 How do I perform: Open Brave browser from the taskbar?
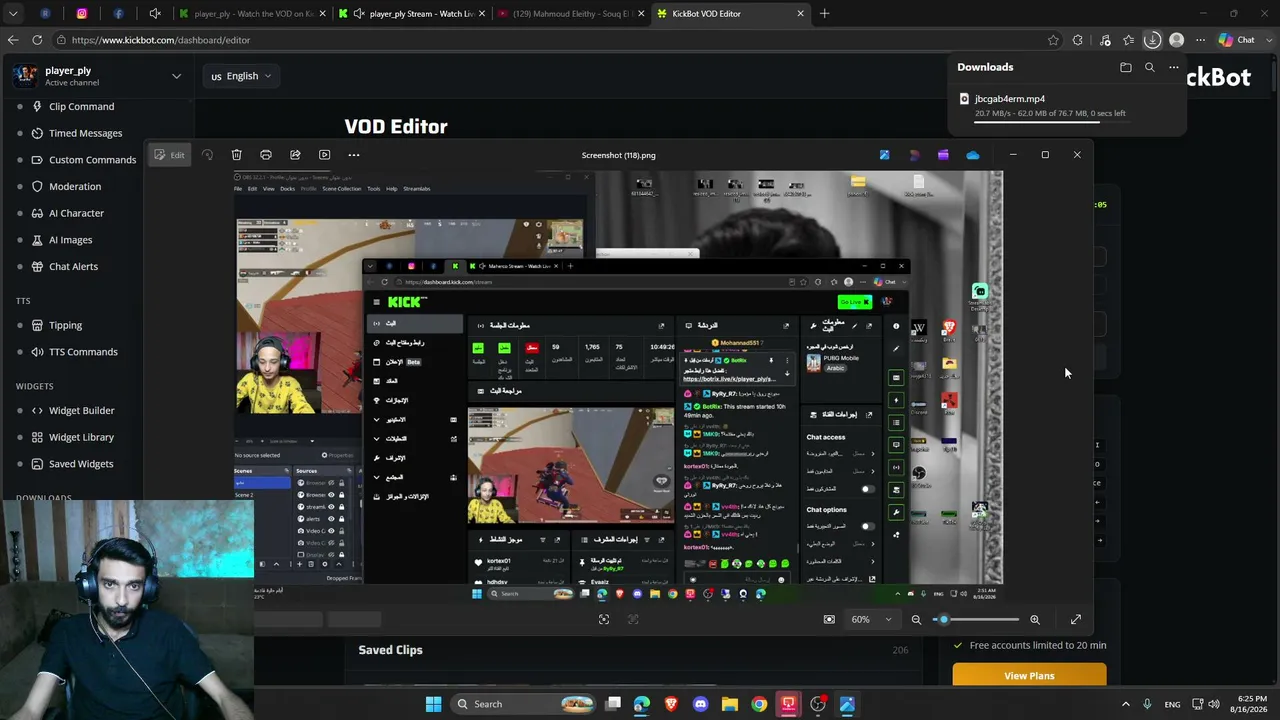[x=671, y=704]
